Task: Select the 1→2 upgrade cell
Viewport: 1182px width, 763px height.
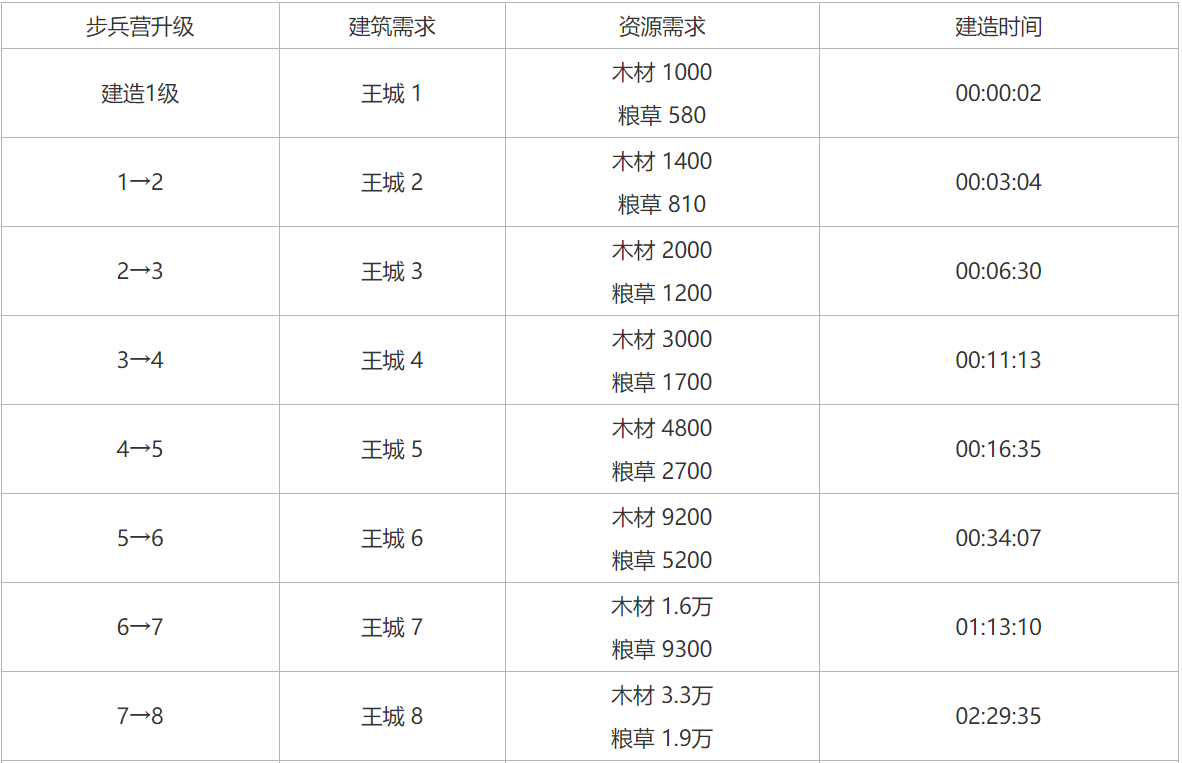Action: click(x=140, y=183)
